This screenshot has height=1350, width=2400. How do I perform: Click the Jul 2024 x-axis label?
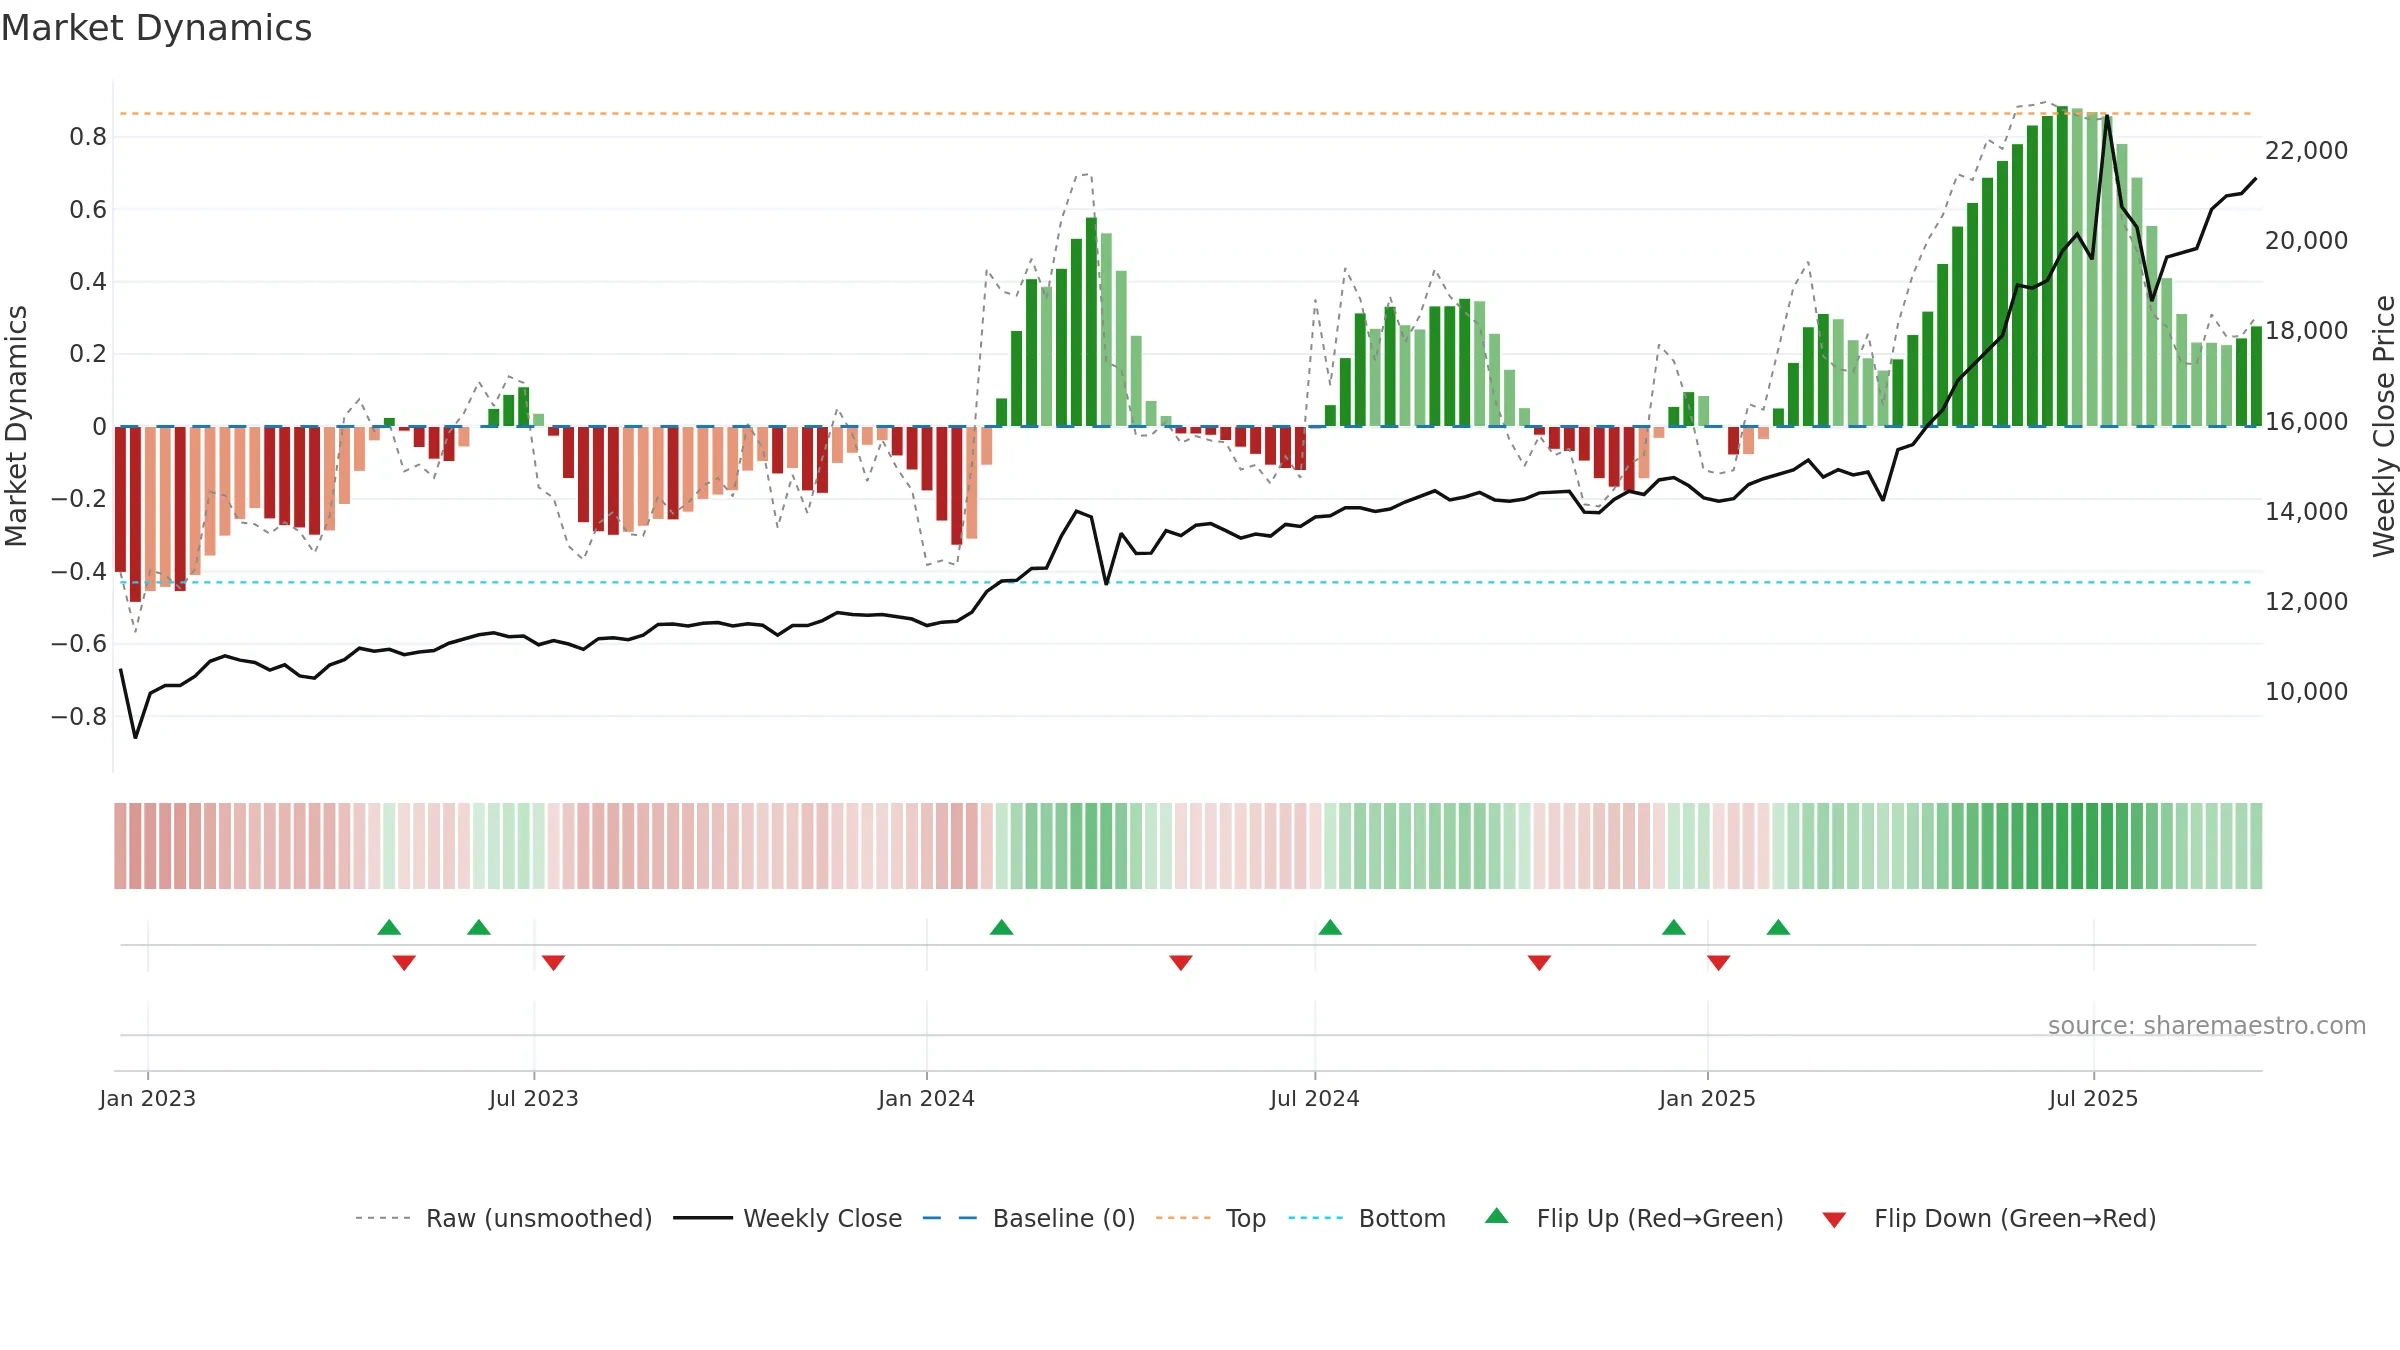tap(1315, 1098)
